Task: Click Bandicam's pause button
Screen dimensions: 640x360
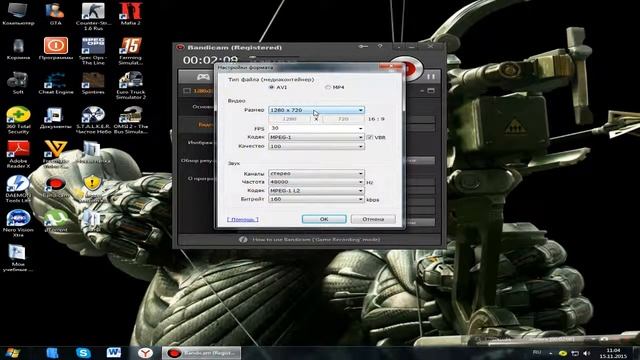Action: click(431, 76)
